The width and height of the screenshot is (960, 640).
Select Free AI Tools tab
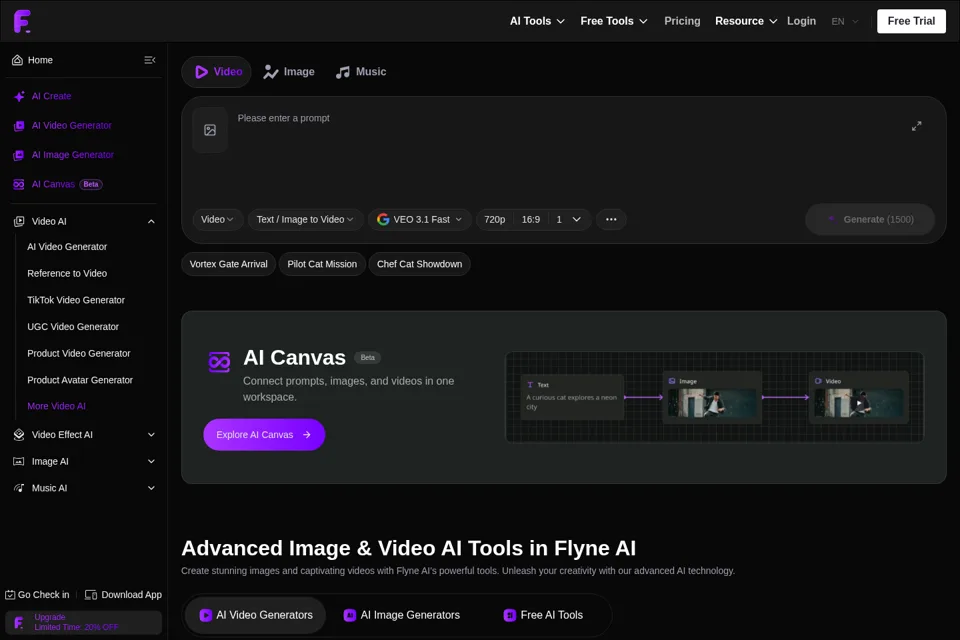[543, 615]
